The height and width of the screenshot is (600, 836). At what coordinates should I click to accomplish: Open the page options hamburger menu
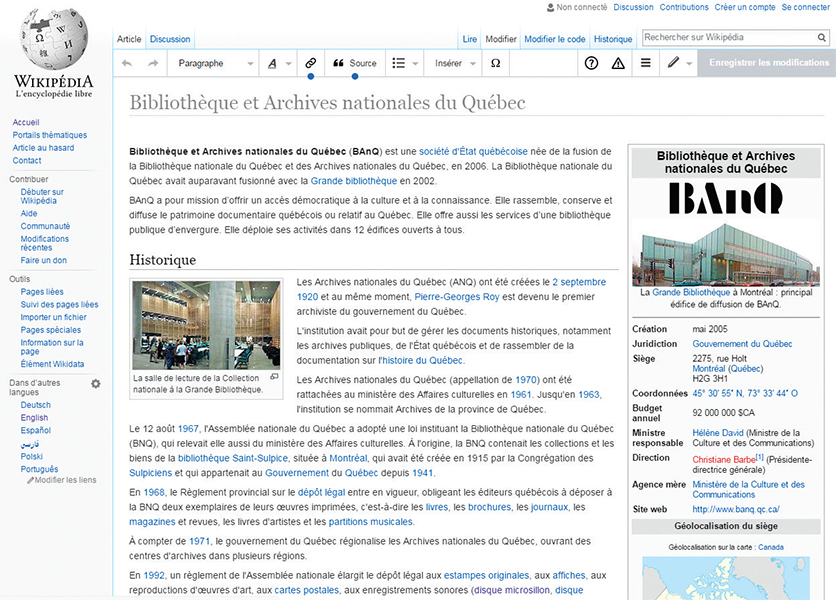coord(645,63)
